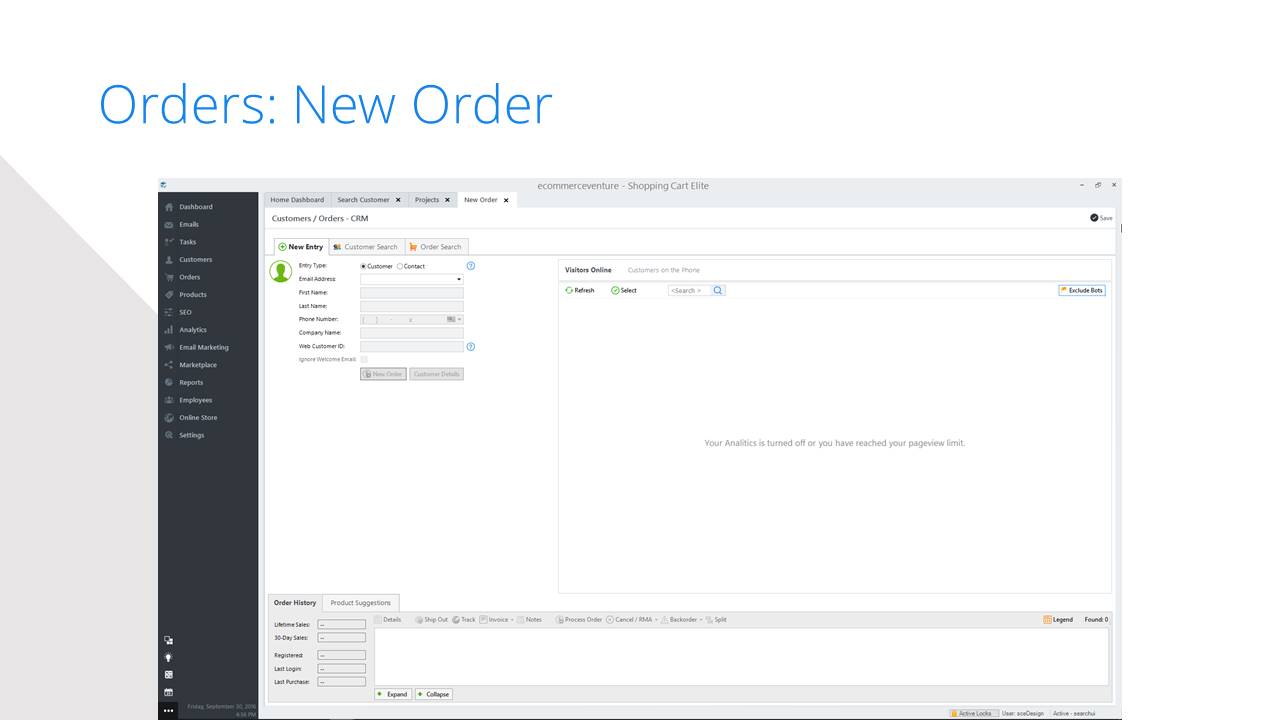Click the calculator icon at the sidebar bottom
The image size is (1280, 720).
[168, 674]
